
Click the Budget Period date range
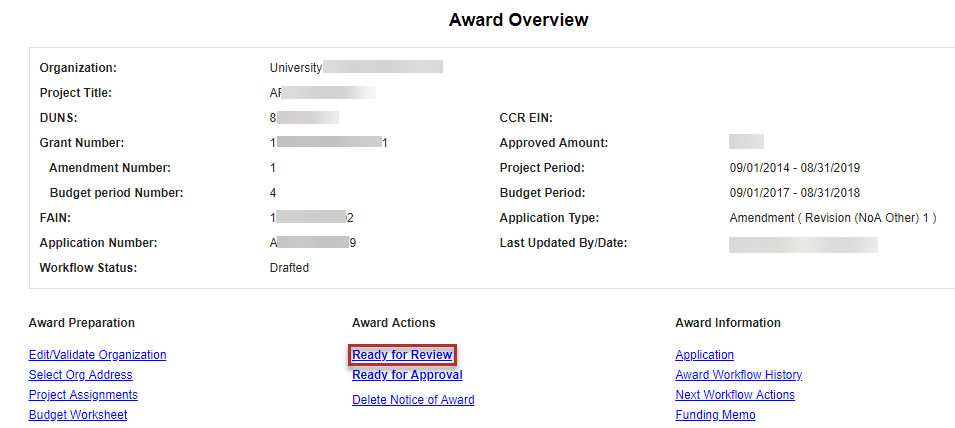(794, 193)
